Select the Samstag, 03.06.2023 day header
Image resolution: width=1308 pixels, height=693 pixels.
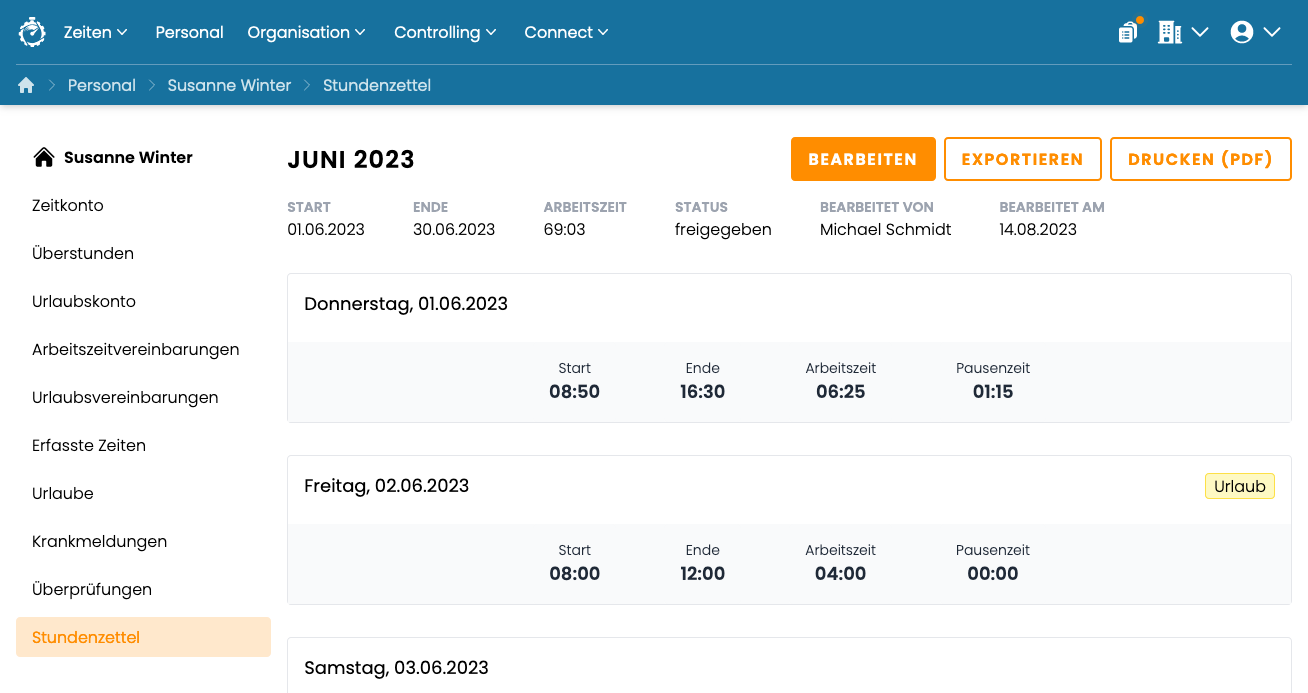(397, 668)
